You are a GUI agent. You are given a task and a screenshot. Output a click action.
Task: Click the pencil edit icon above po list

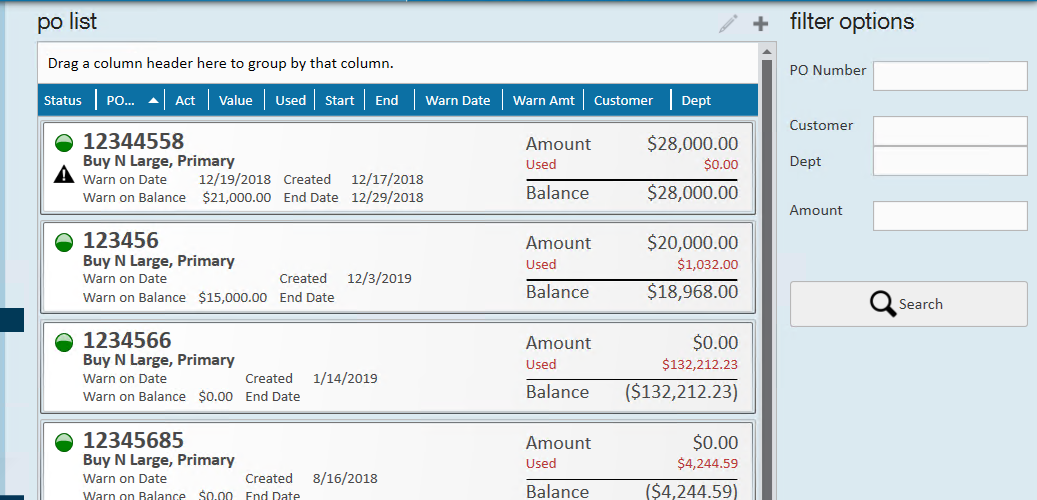[728, 24]
